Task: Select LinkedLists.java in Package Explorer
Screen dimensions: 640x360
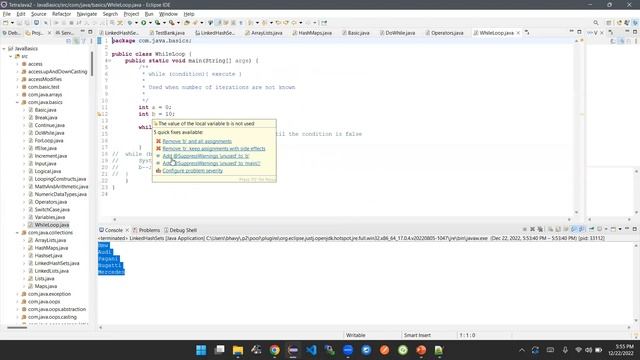Action: coord(51,271)
